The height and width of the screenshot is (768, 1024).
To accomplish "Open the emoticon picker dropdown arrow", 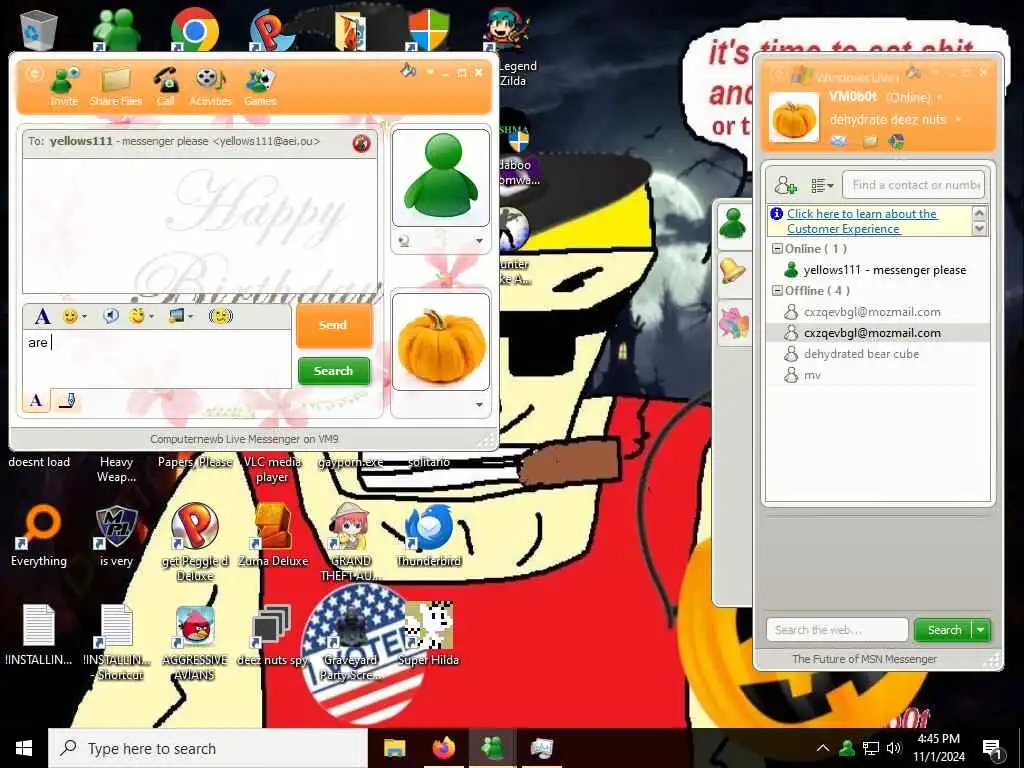I will click(84, 317).
